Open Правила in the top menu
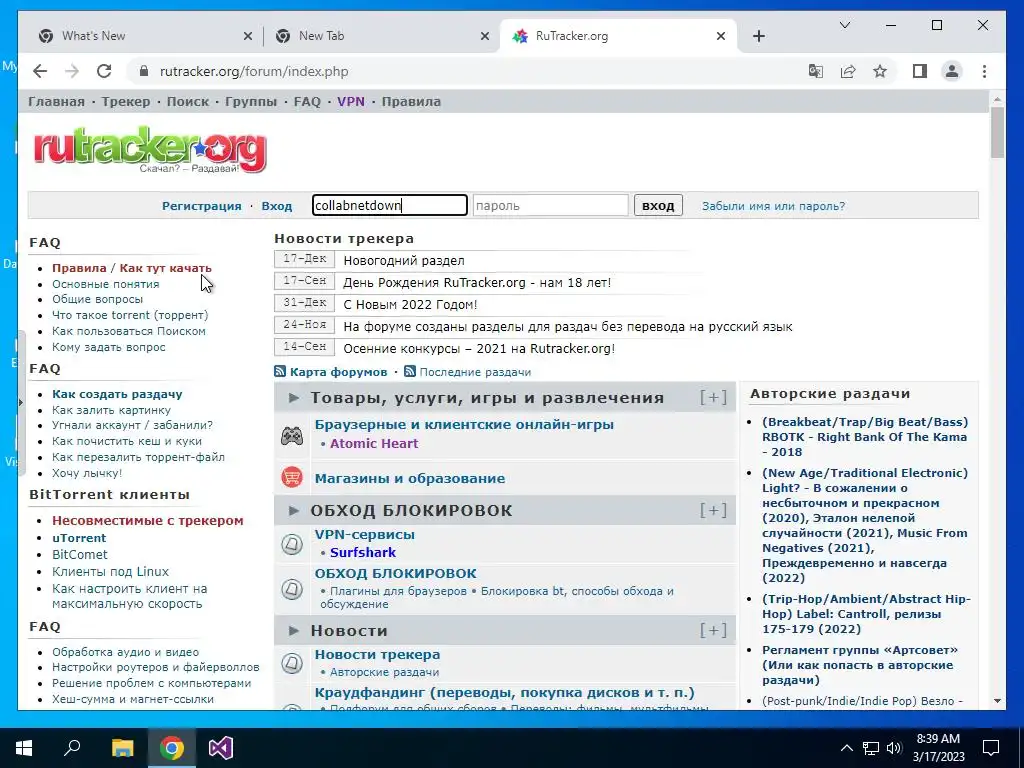The width and height of the screenshot is (1024, 768). [x=411, y=101]
